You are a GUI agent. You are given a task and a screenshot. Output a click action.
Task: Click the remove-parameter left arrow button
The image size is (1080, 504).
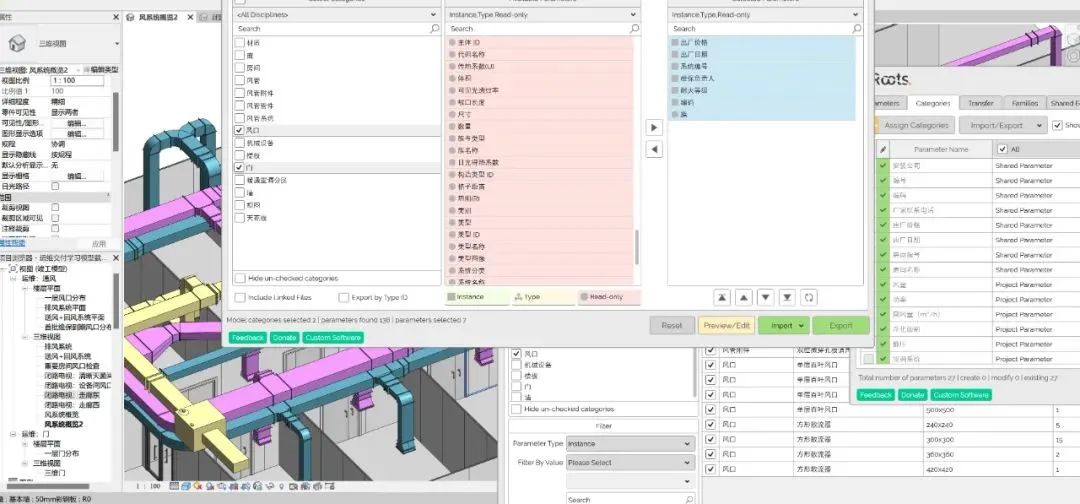pyautogui.click(x=654, y=150)
